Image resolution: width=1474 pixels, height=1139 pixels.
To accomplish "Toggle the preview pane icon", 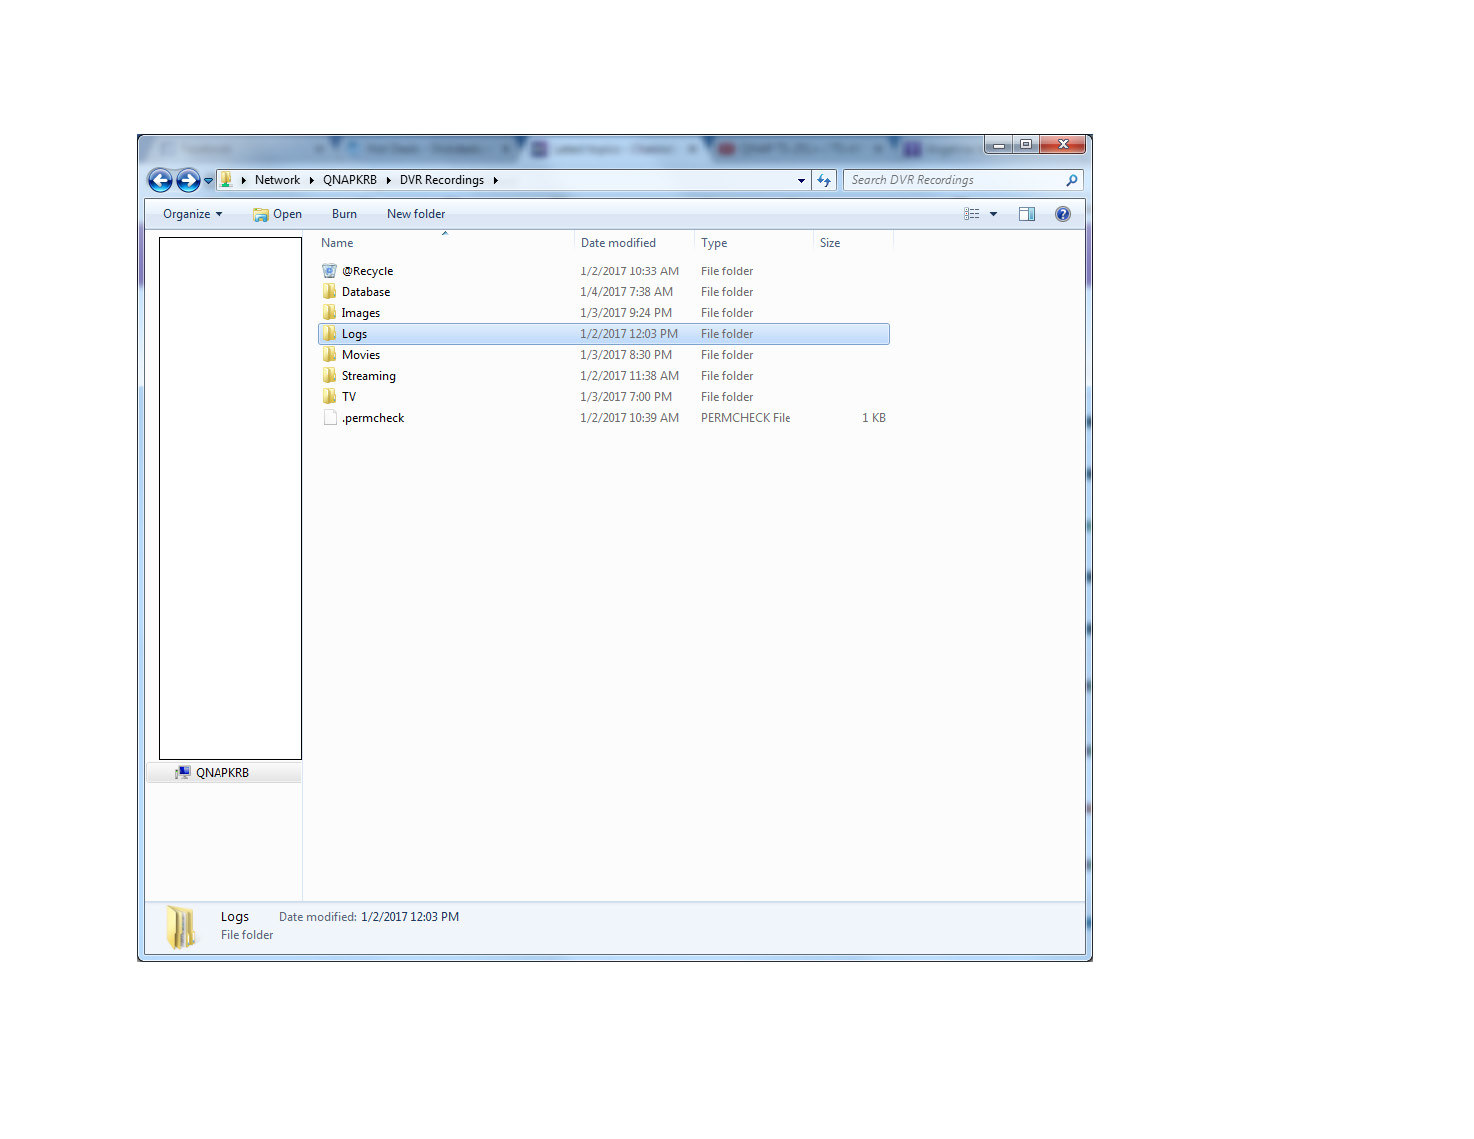I will 1026,214.
